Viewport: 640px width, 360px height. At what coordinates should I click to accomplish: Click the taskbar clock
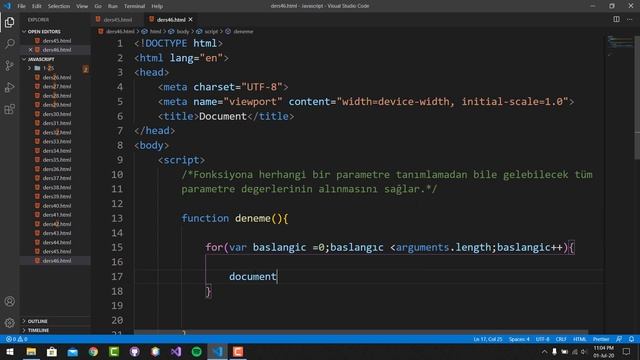tap(604, 352)
